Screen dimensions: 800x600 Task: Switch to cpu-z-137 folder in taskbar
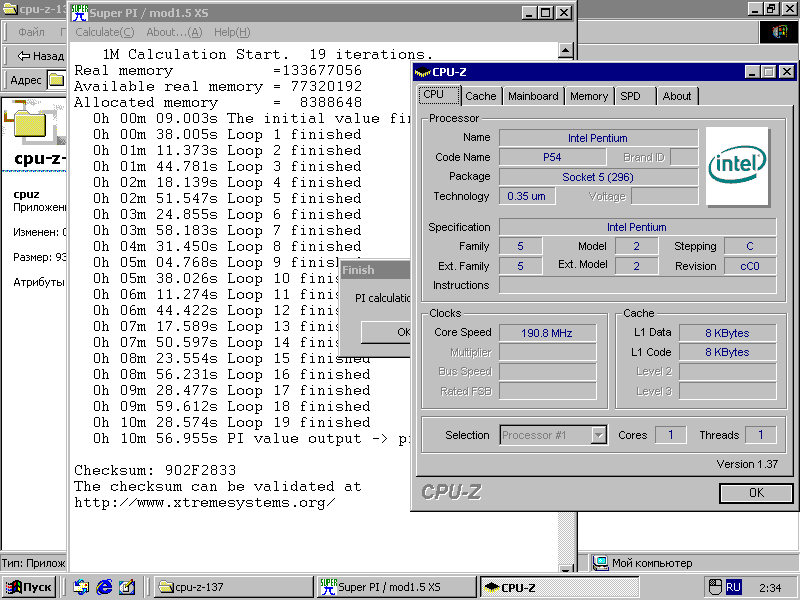pyautogui.click(x=233, y=587)
